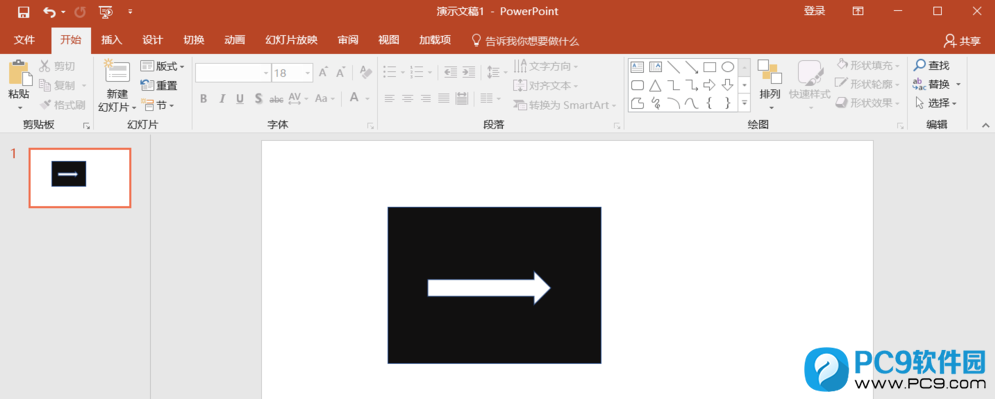Decrease the list indent level

coord(451,72)
